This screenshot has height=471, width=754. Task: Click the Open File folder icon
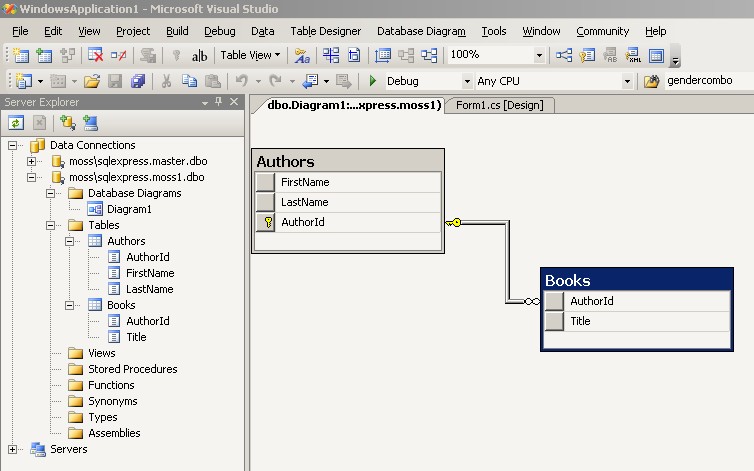tap(91, 81)
